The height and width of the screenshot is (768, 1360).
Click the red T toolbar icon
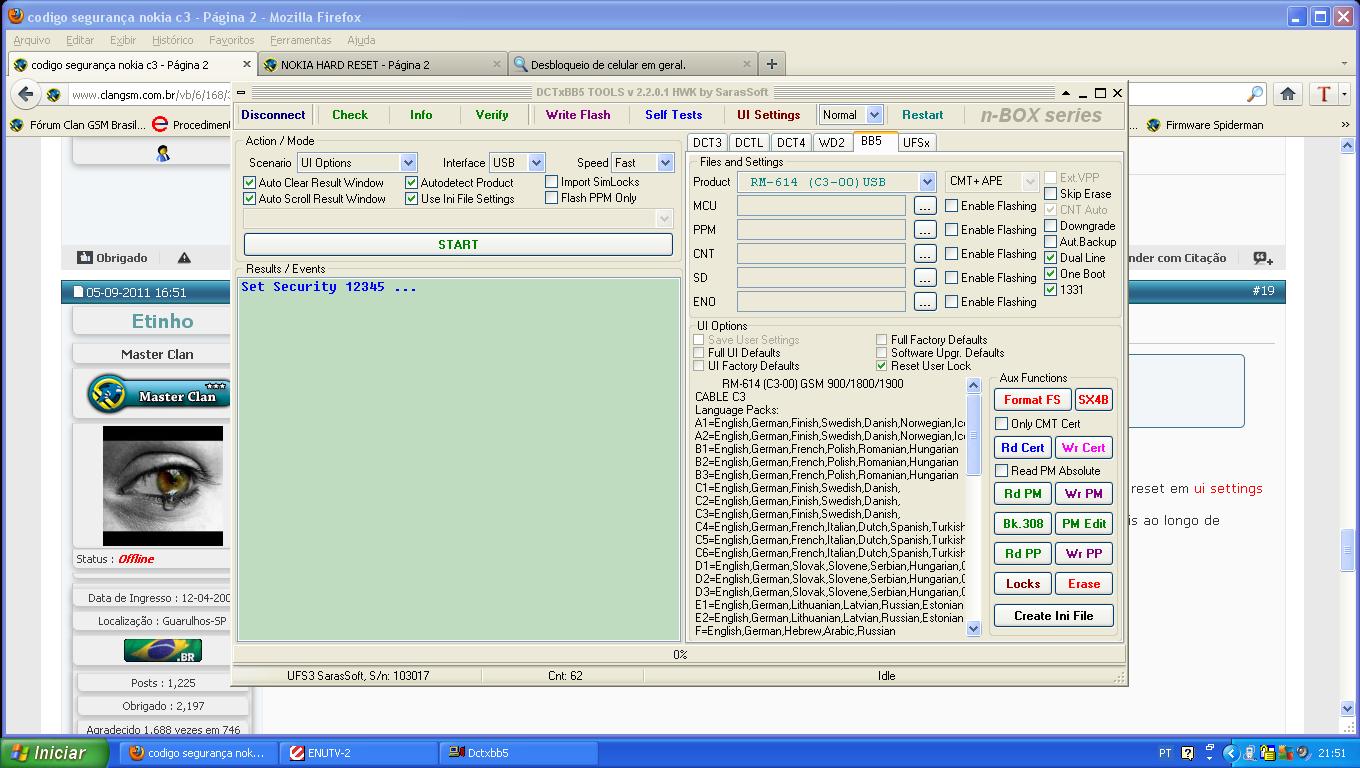tap(1324, 94)
